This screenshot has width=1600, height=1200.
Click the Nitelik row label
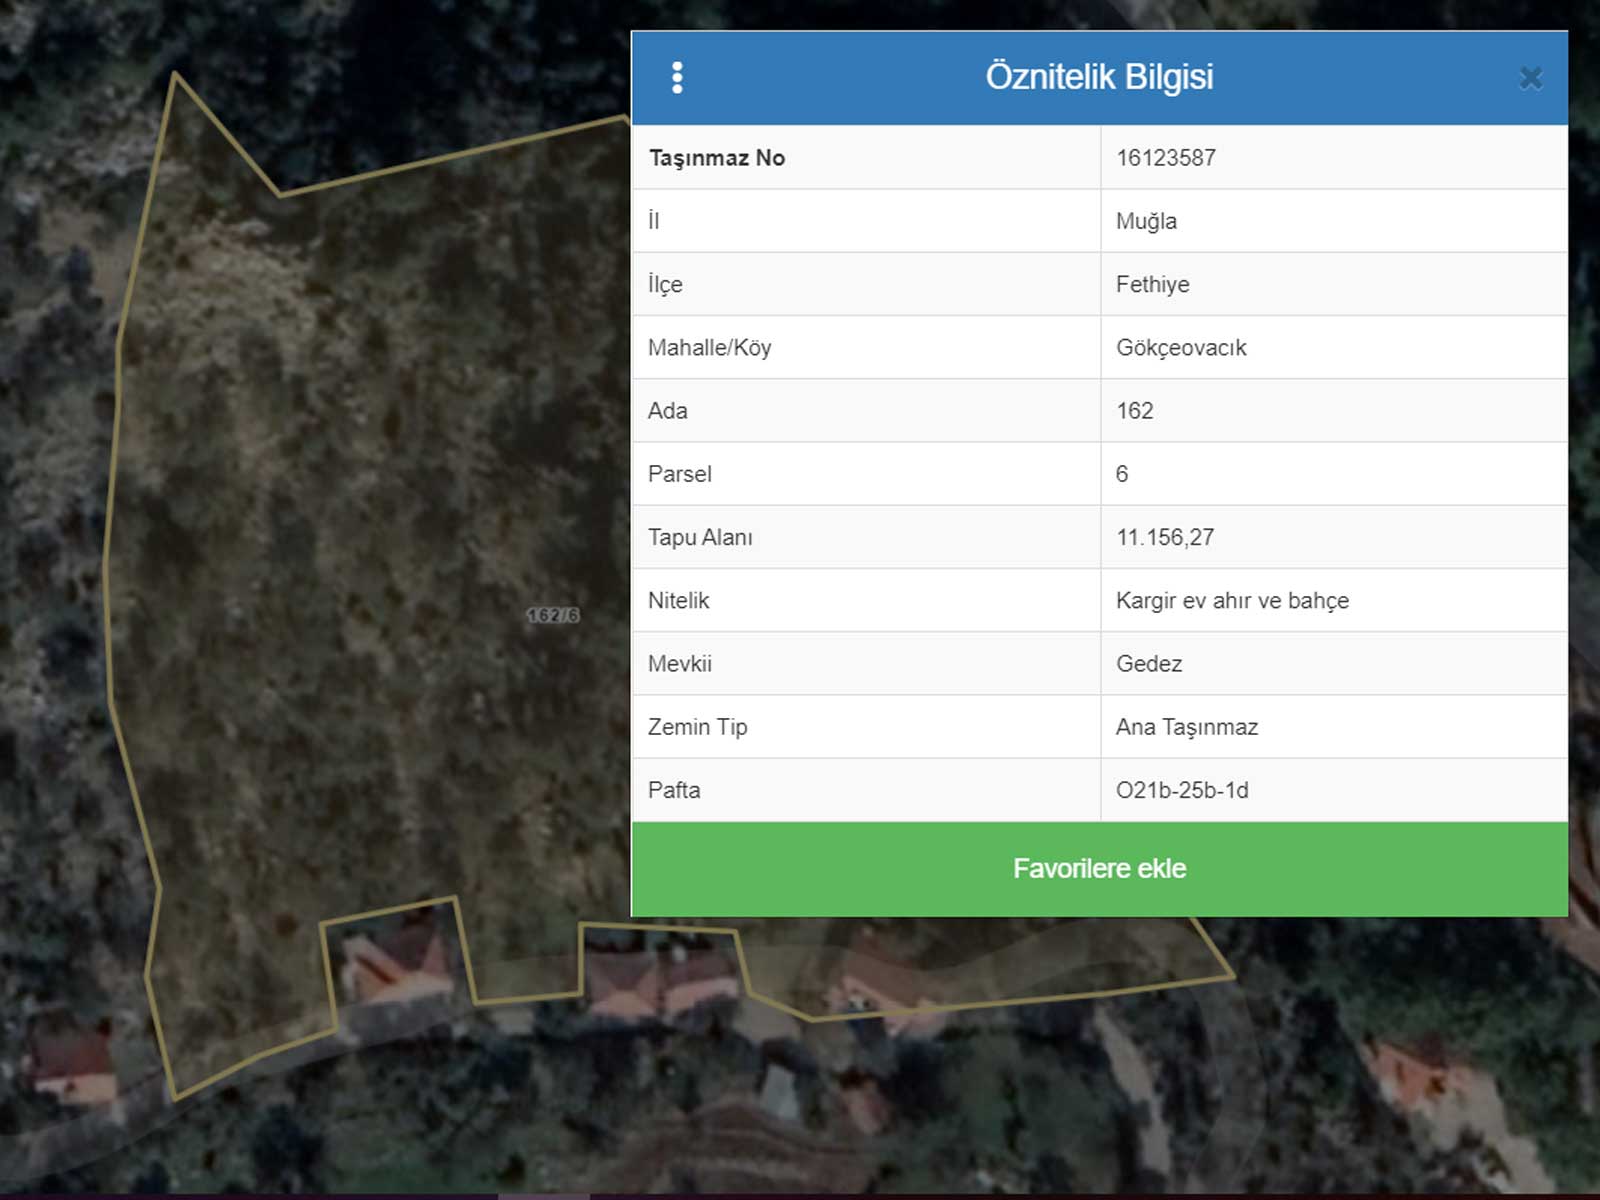[x=678, y=601]
